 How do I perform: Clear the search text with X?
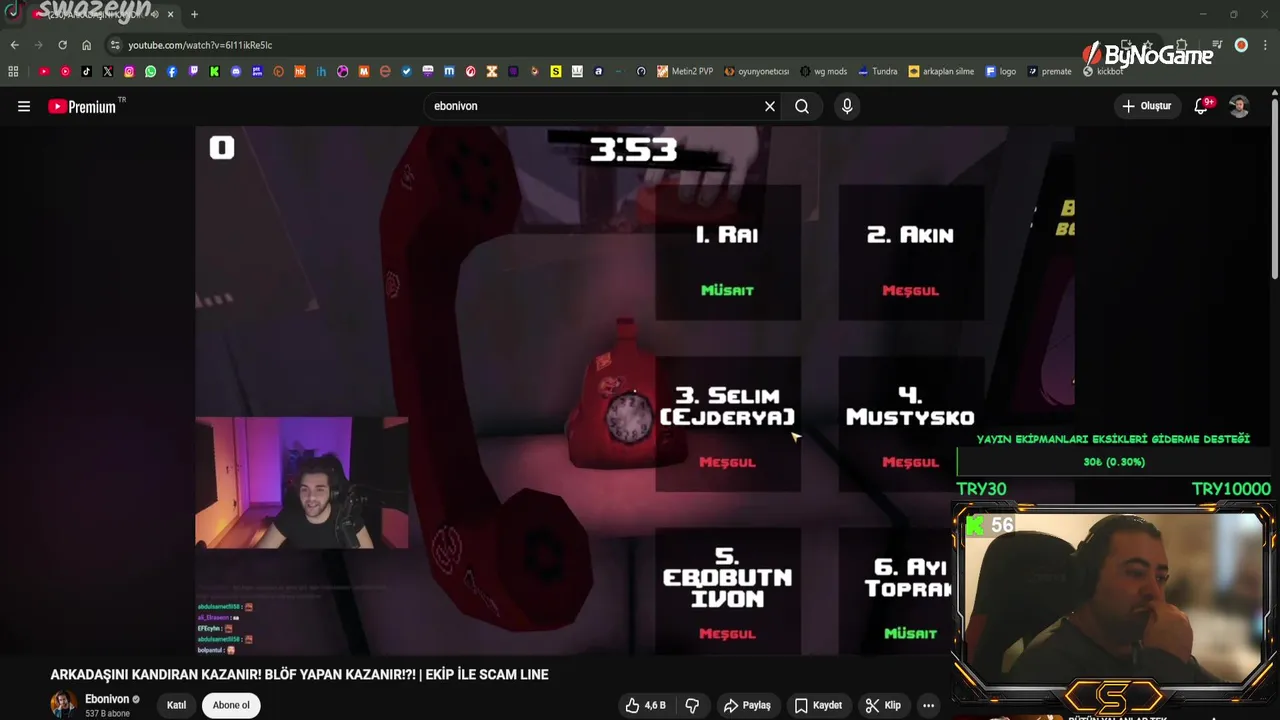click(x=770, y=106)
